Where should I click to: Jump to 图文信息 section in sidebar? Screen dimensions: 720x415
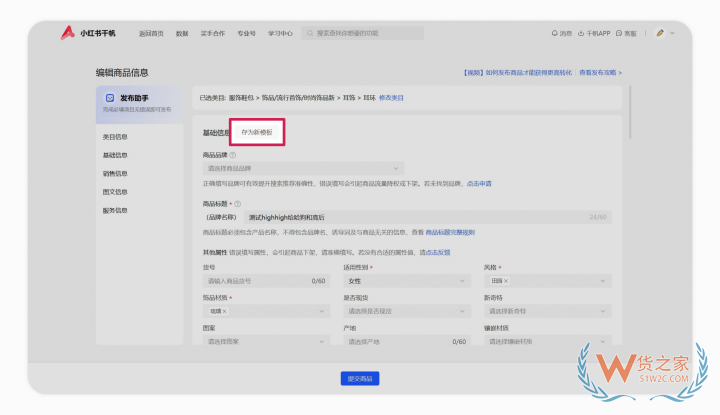tap(115, 192)
